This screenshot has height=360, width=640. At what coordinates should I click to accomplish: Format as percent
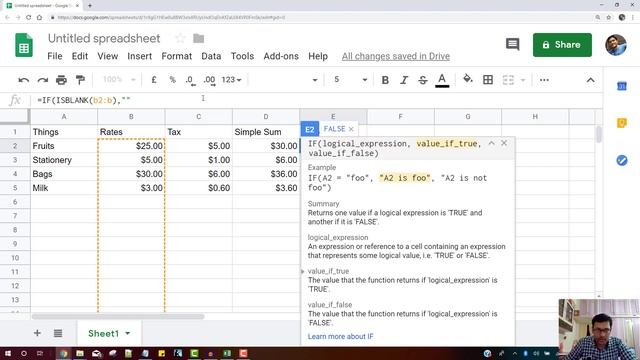pos(172,80)
